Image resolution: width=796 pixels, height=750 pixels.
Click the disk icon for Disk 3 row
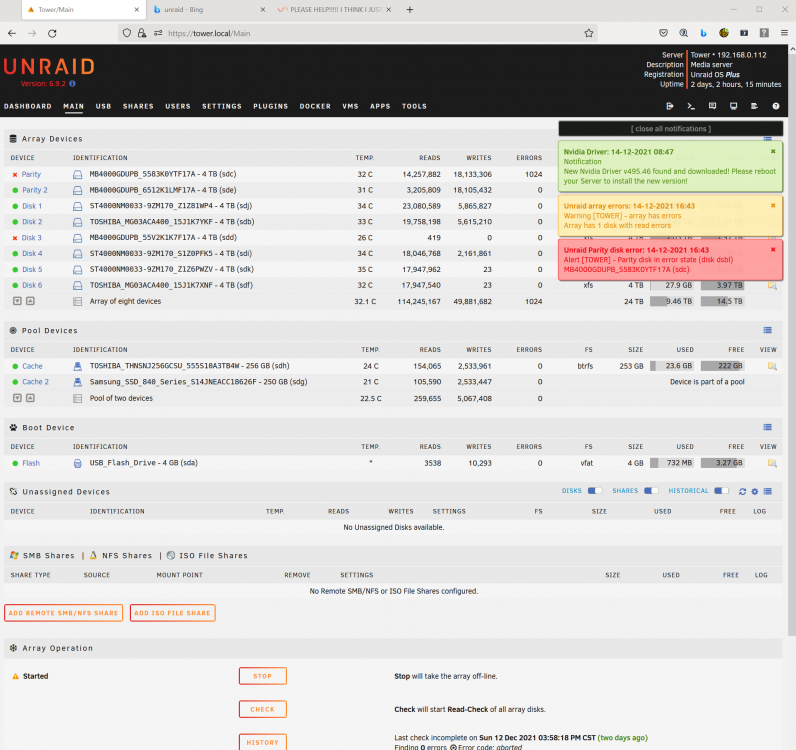coord(77,238)
